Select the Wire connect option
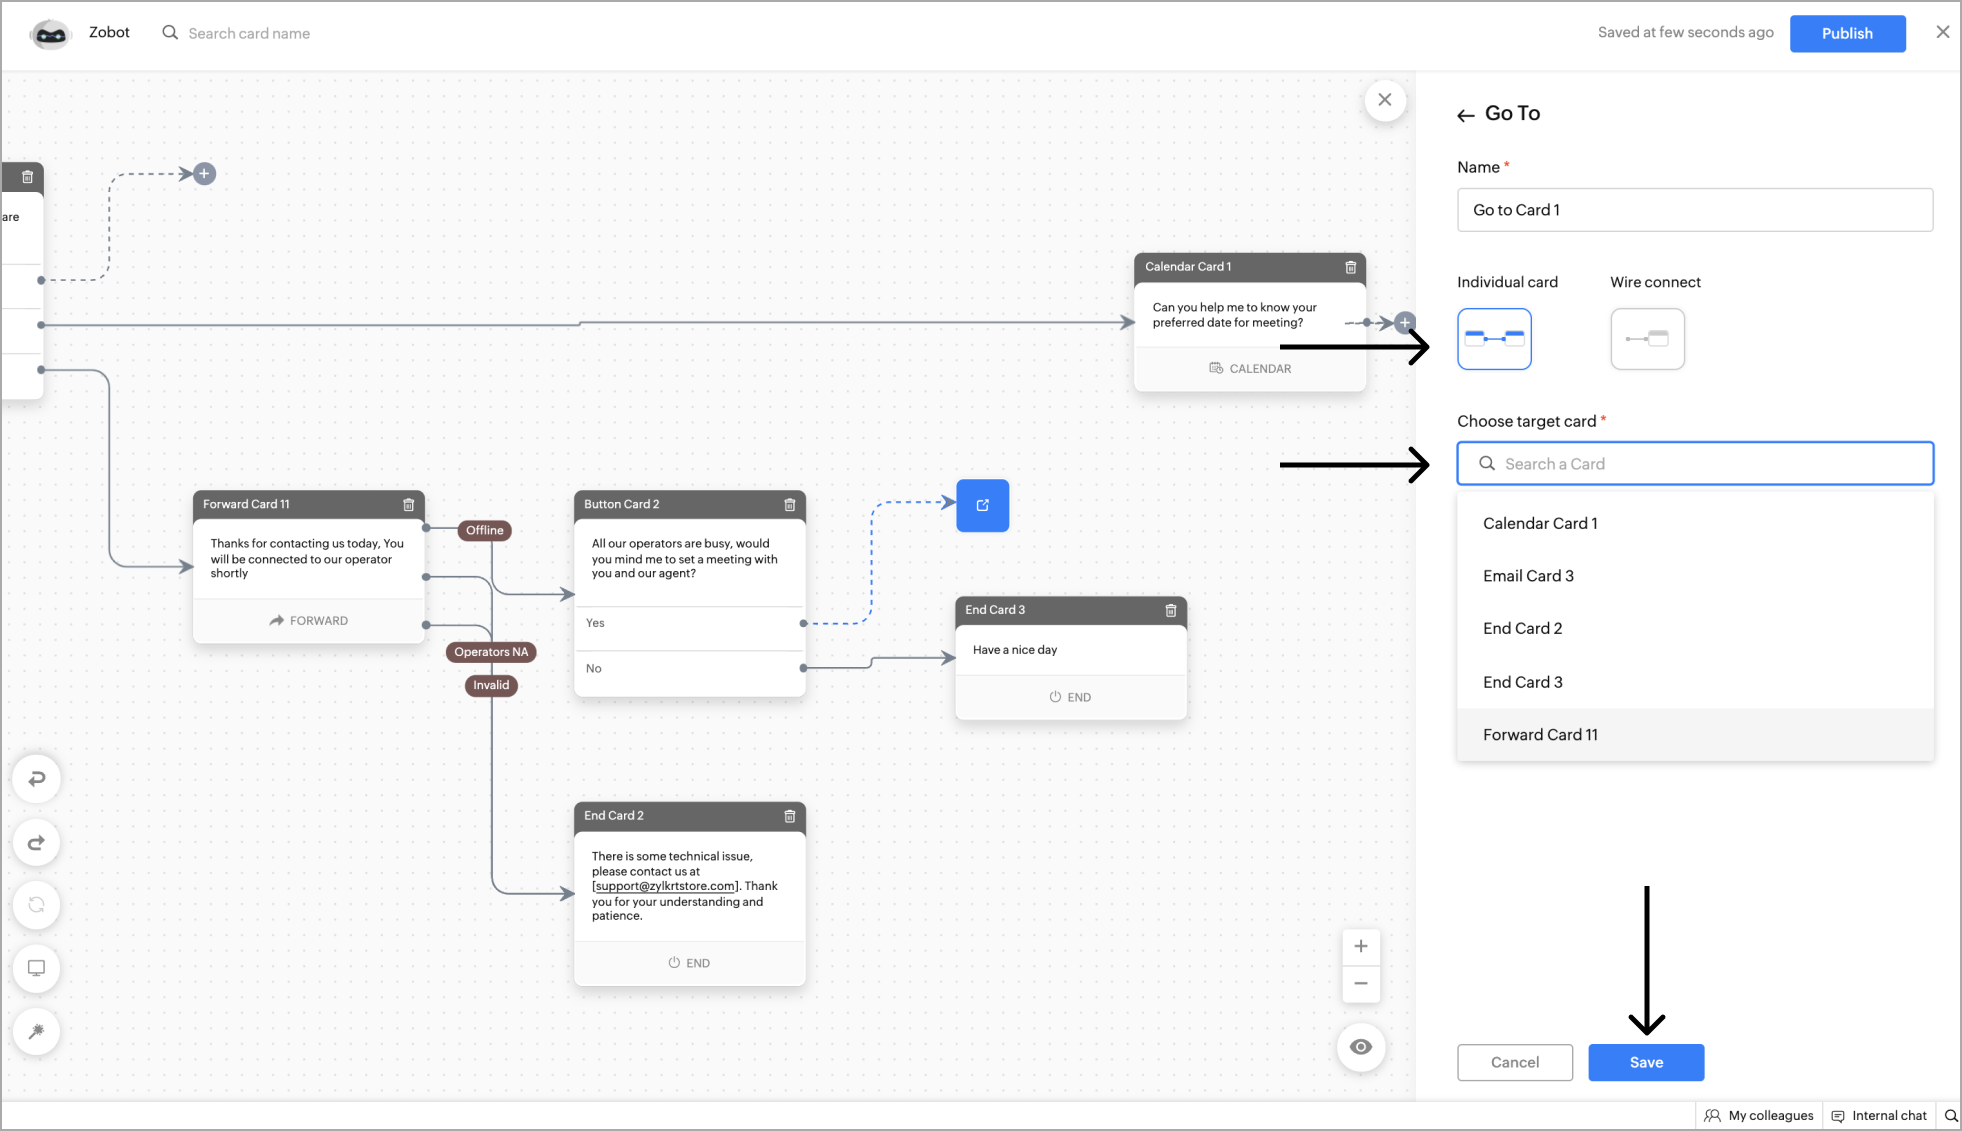This screenshot has height=1131, width=1962. coord(1647,339)
